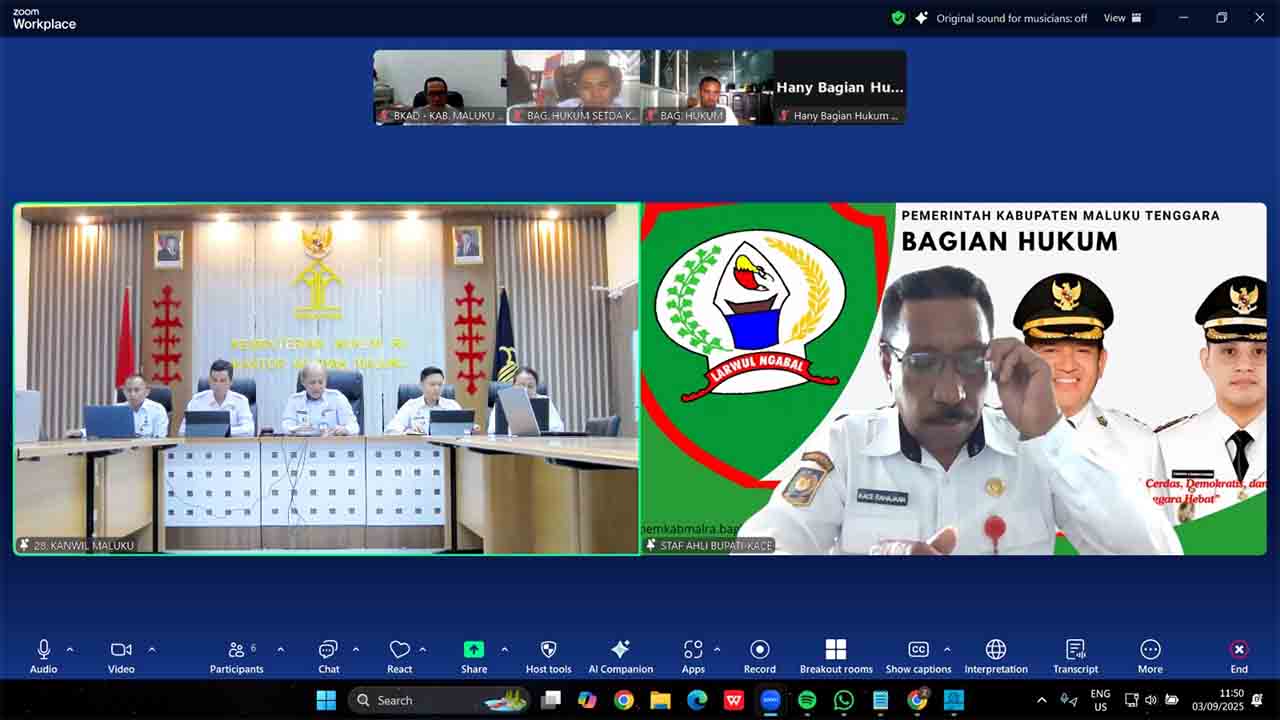Viewport: 1280px width, 720px height.
Task: Open the Transcript panel
Action: 1075,655
